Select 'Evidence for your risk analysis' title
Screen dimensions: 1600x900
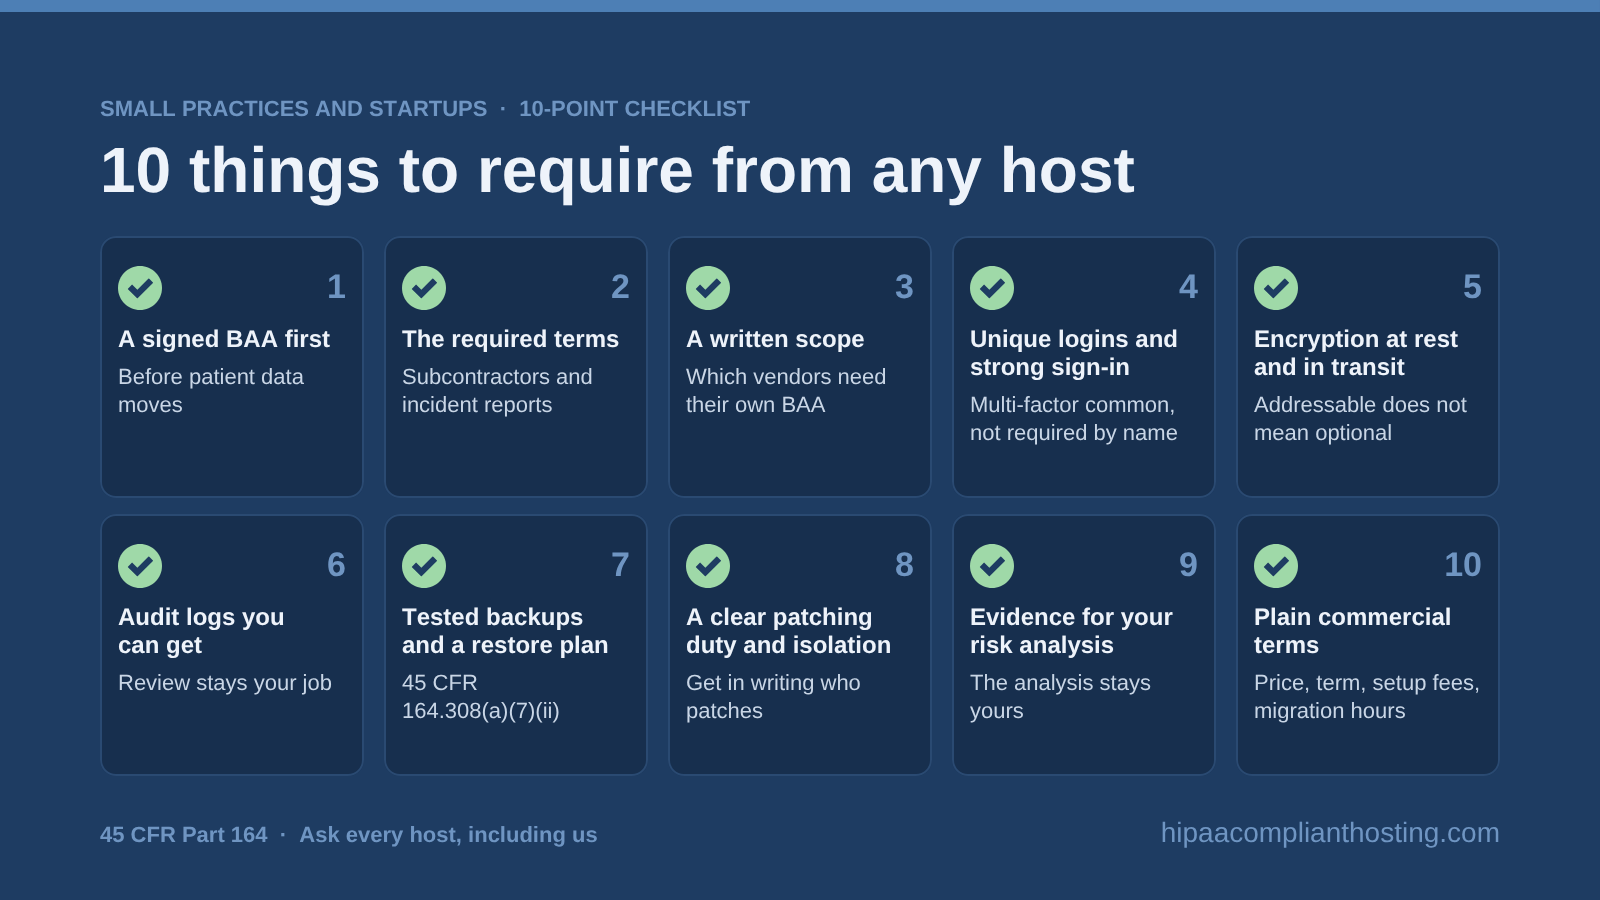(1071, 631)
